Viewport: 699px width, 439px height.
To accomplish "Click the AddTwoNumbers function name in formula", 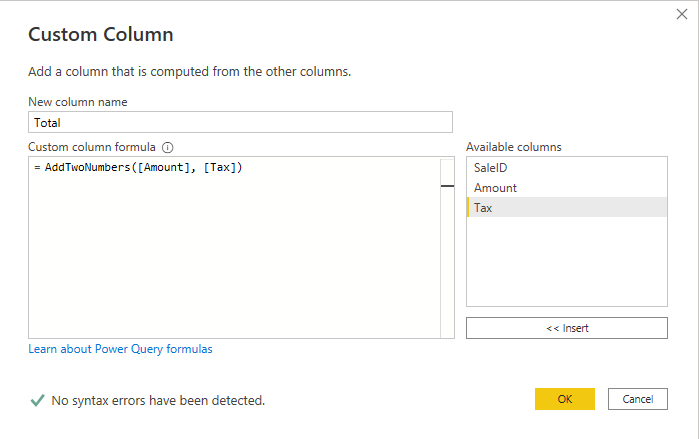I will tap(87, 168).
